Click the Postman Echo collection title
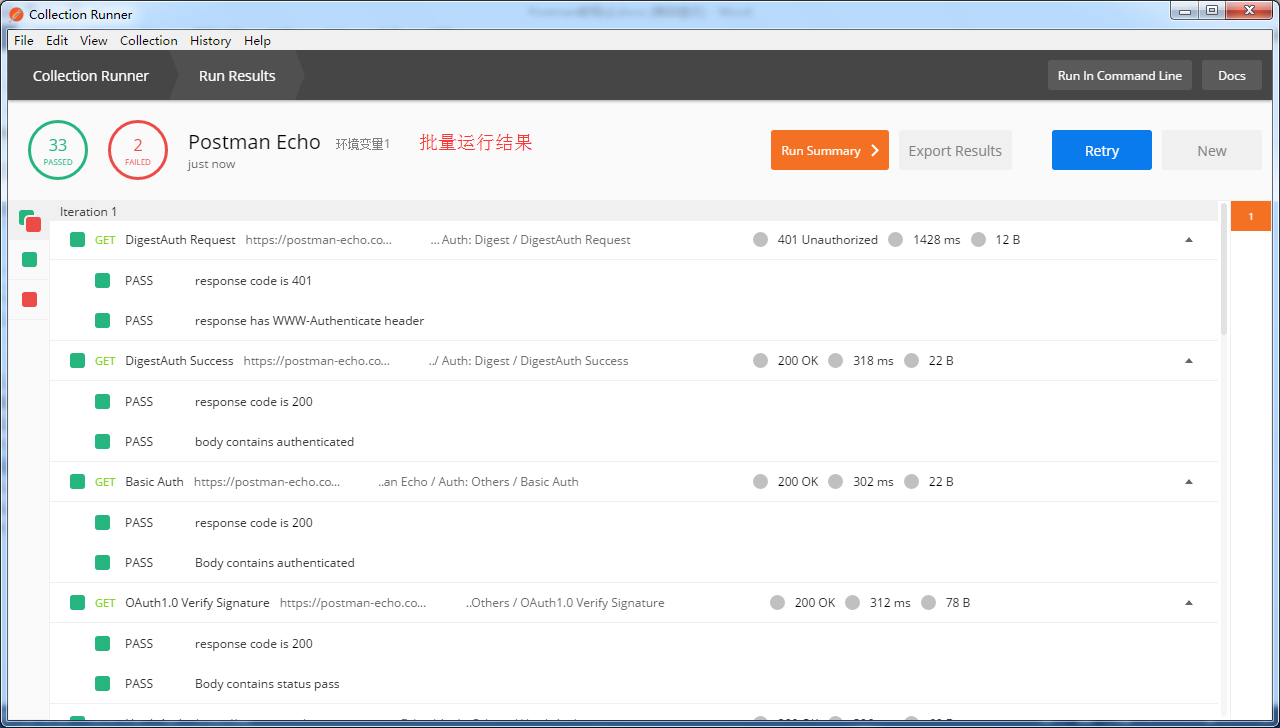The height and width of the screenshot is (728, 1280). 254,142
